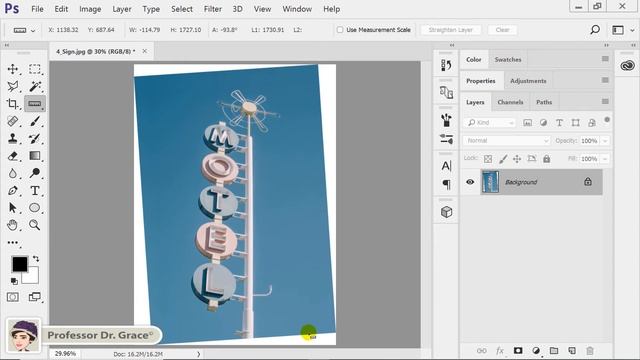
Task: Select the Healing Brush tool
Action: [x=13, y=121]
